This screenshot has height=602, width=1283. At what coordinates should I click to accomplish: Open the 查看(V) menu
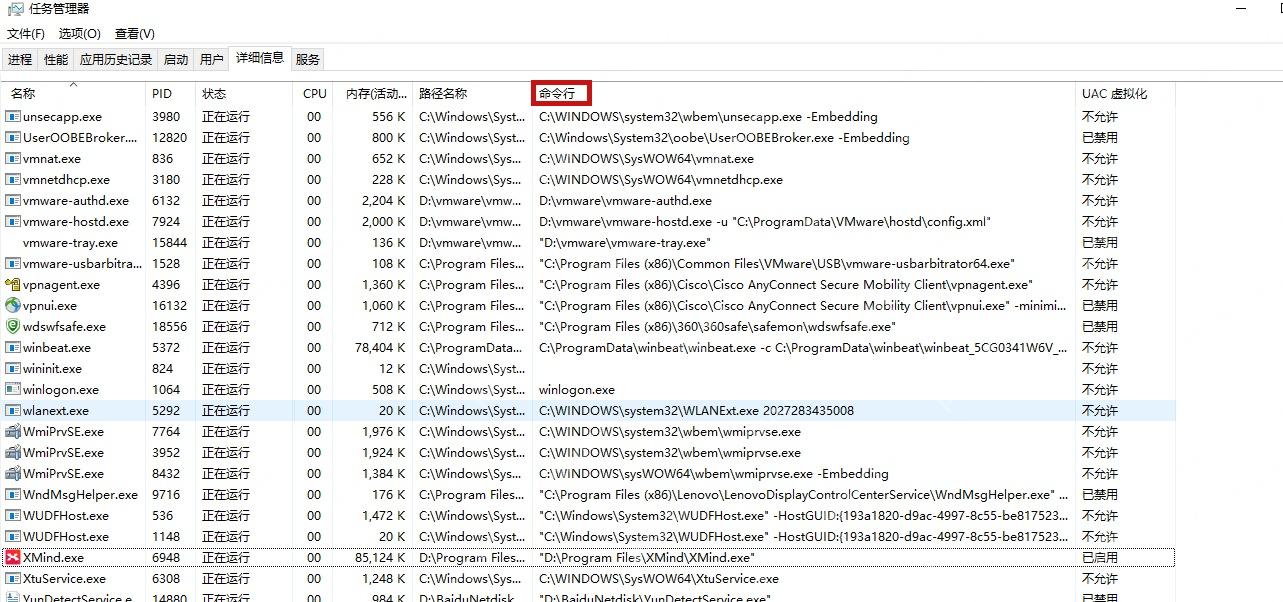[135, 34]
